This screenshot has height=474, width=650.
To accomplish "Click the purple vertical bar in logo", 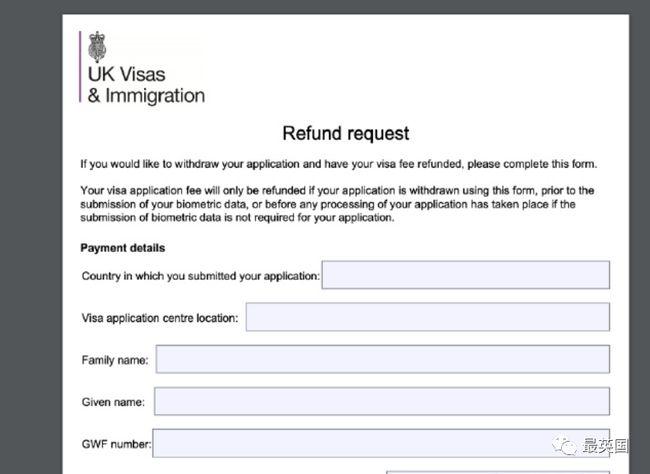I will tap(81, 66).
